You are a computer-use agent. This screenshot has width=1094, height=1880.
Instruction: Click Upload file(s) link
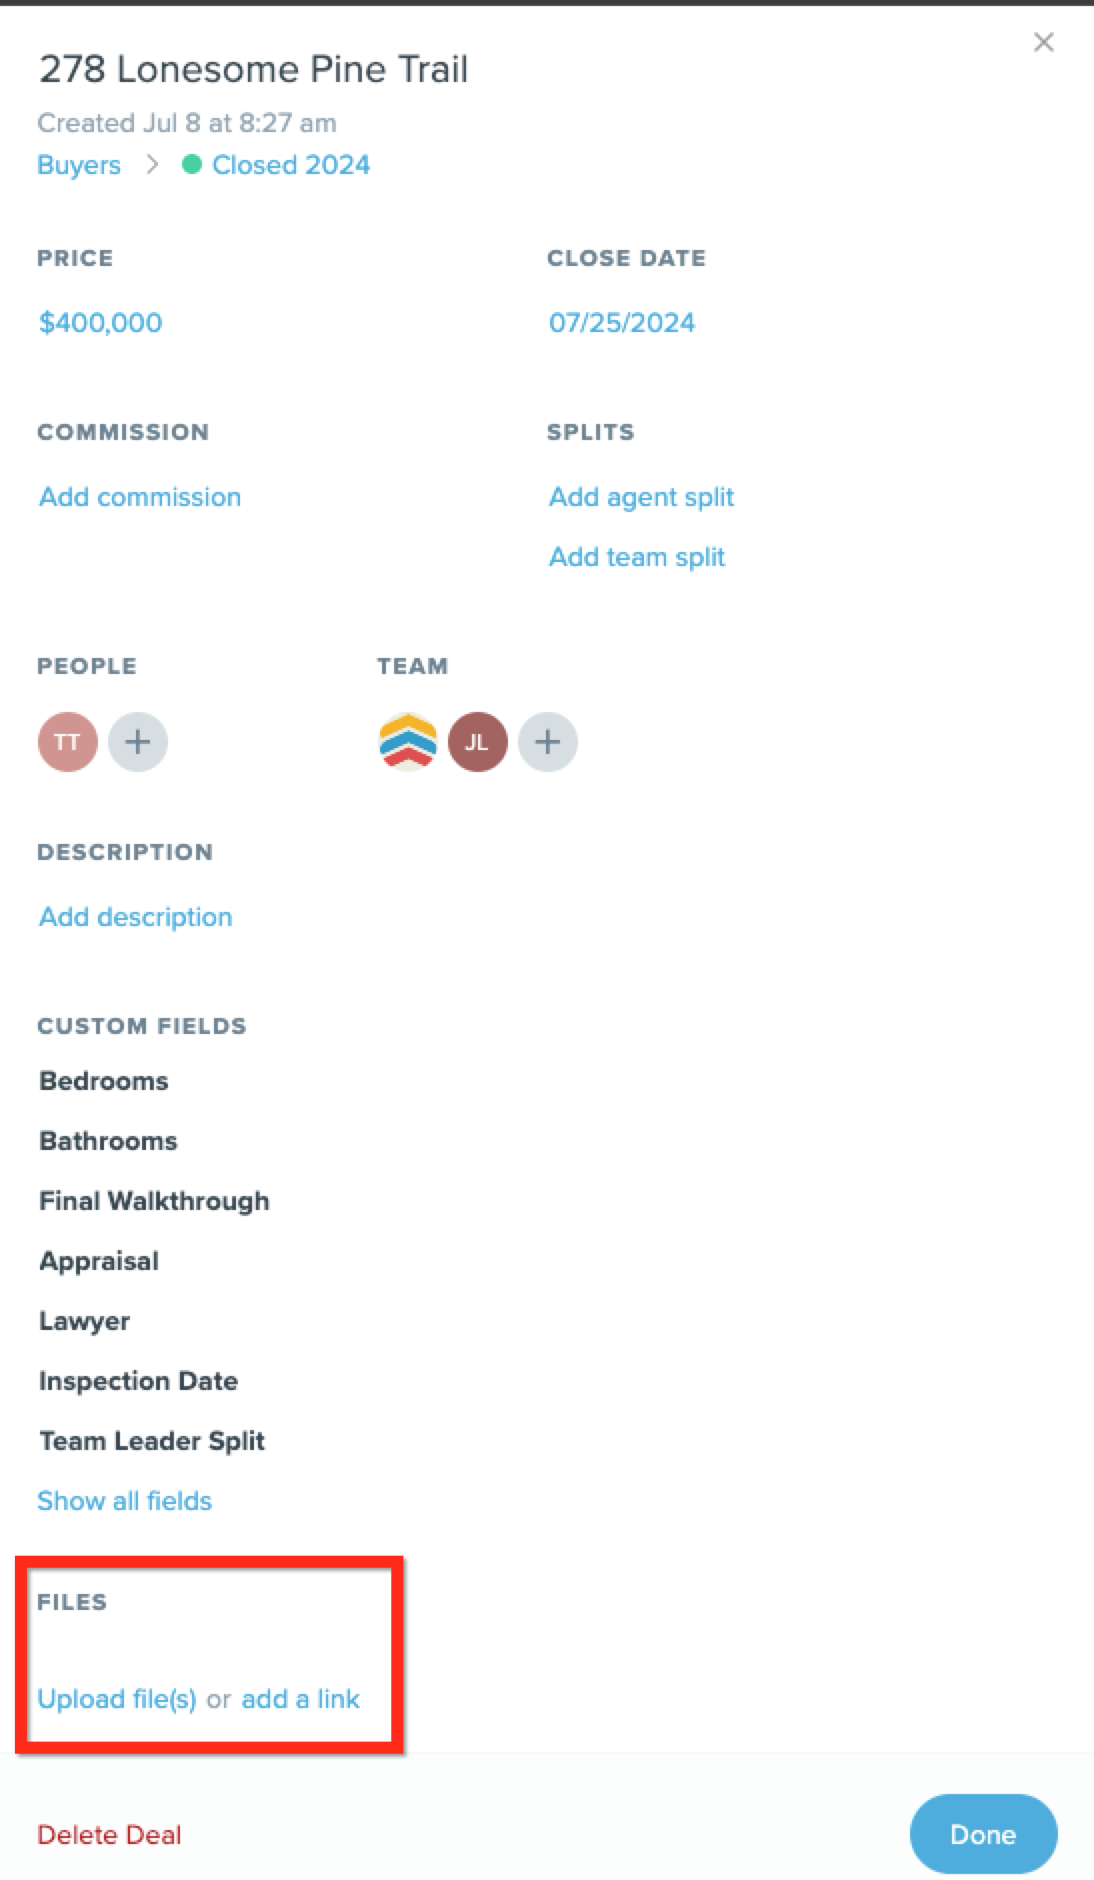coord(117,1699)
